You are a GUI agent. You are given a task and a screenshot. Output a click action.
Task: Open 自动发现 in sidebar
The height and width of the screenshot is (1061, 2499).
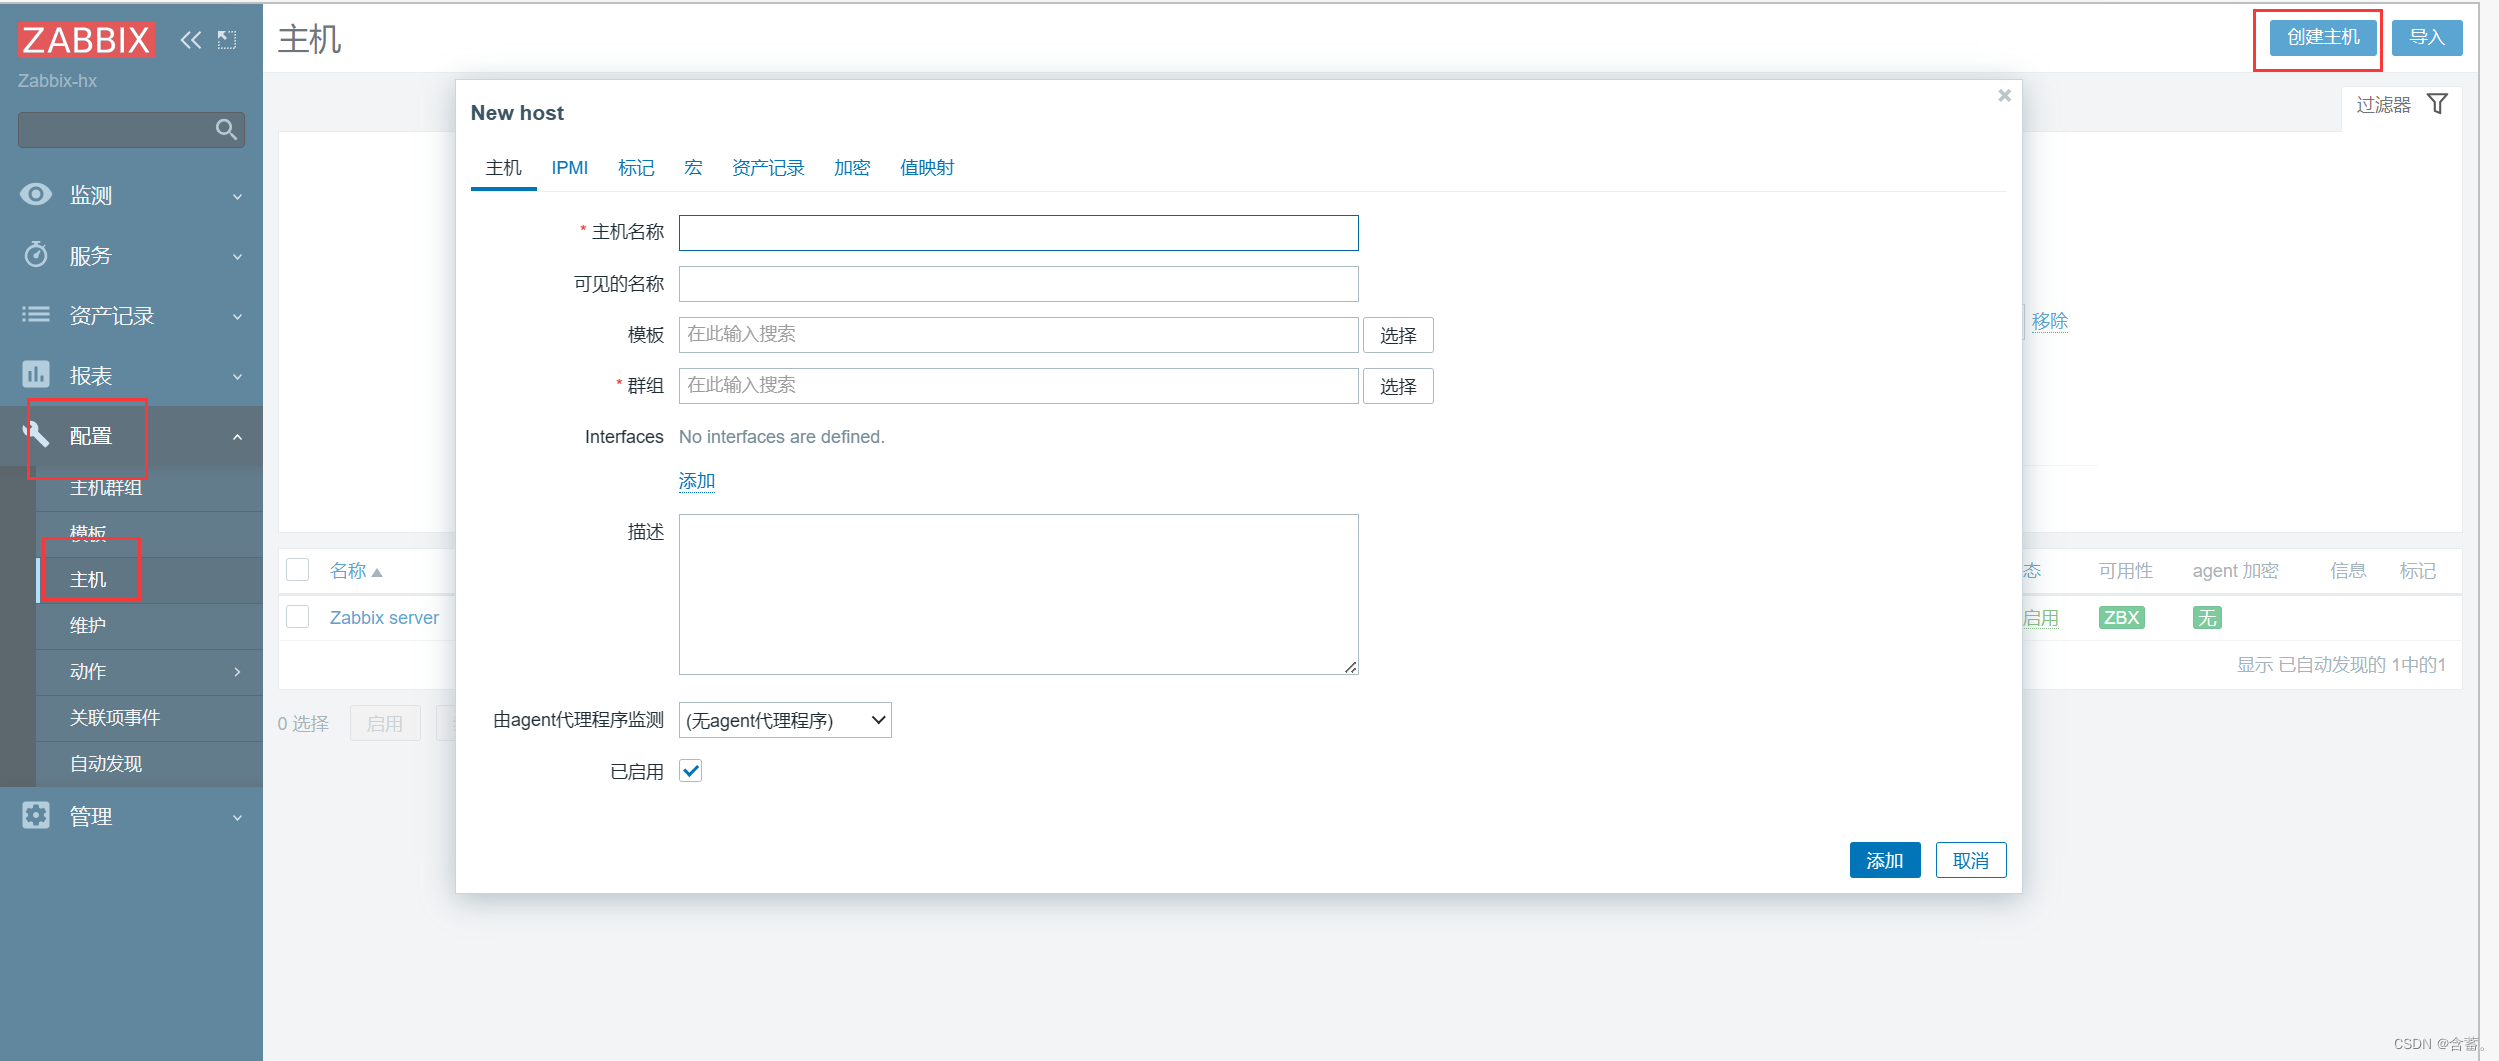coord(106,764)
